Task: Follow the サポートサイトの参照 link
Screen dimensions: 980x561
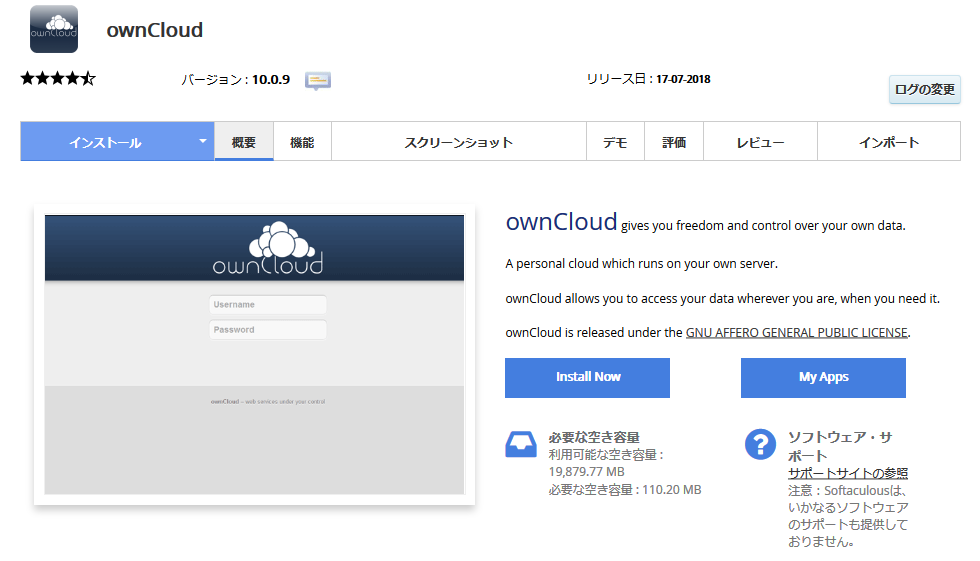Action: click(x=847, y=473)
